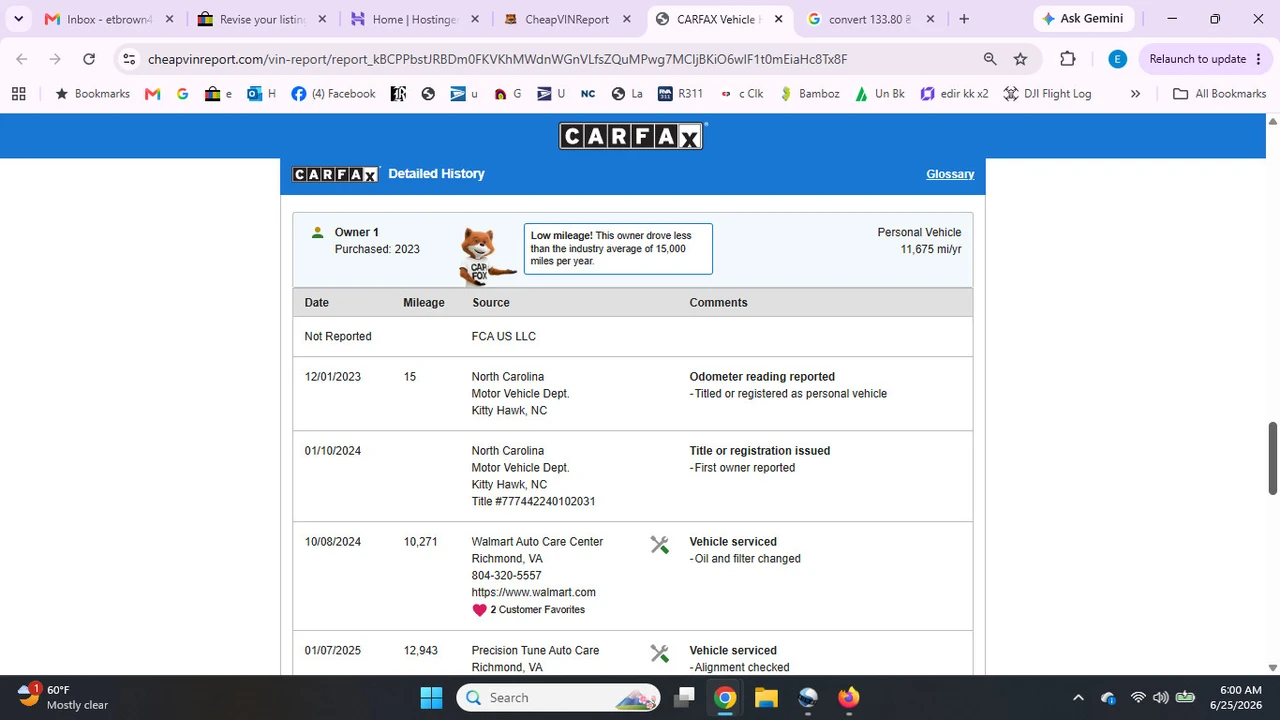
Task: Click the site information icon in address bar
Action: point(129,59)
